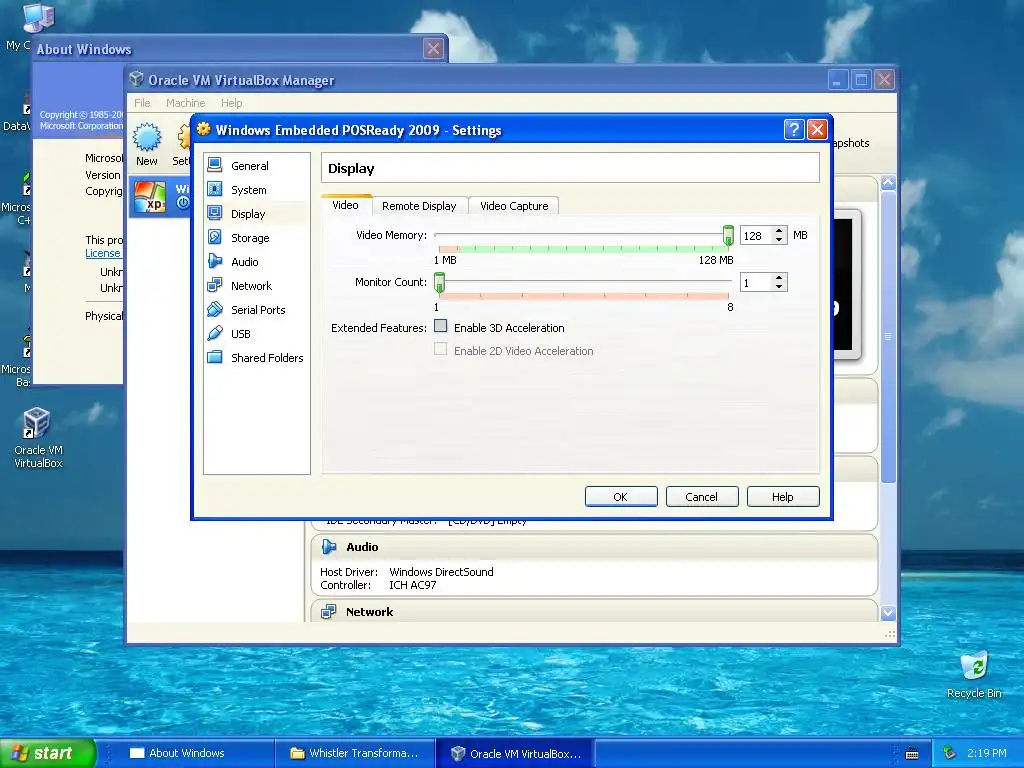
Task: Select the Windows XP VM list entry
Action: click(x=161, y=197)
